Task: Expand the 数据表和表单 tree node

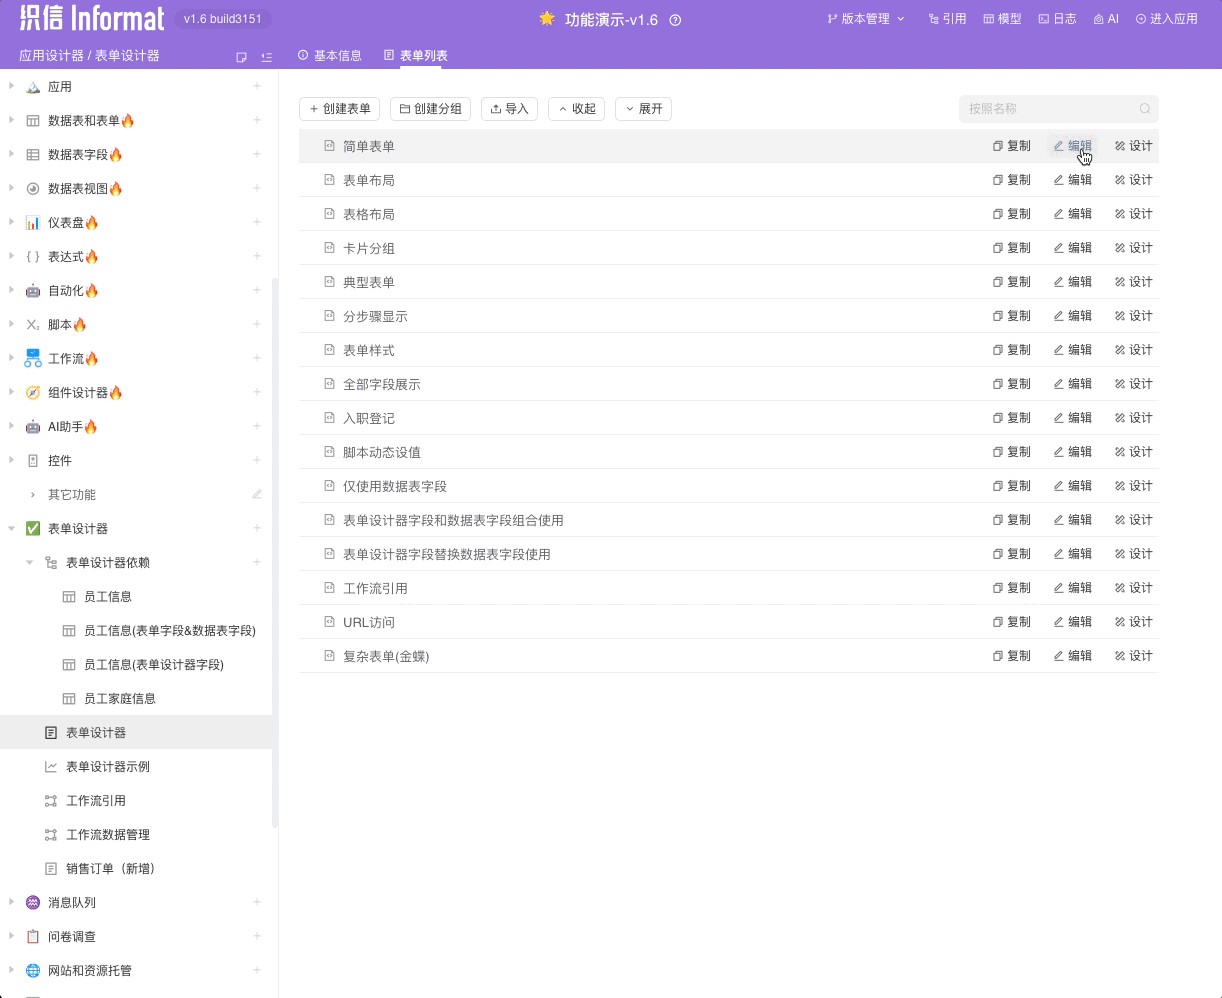Action: pyautogui.click(x=12, y=120)
